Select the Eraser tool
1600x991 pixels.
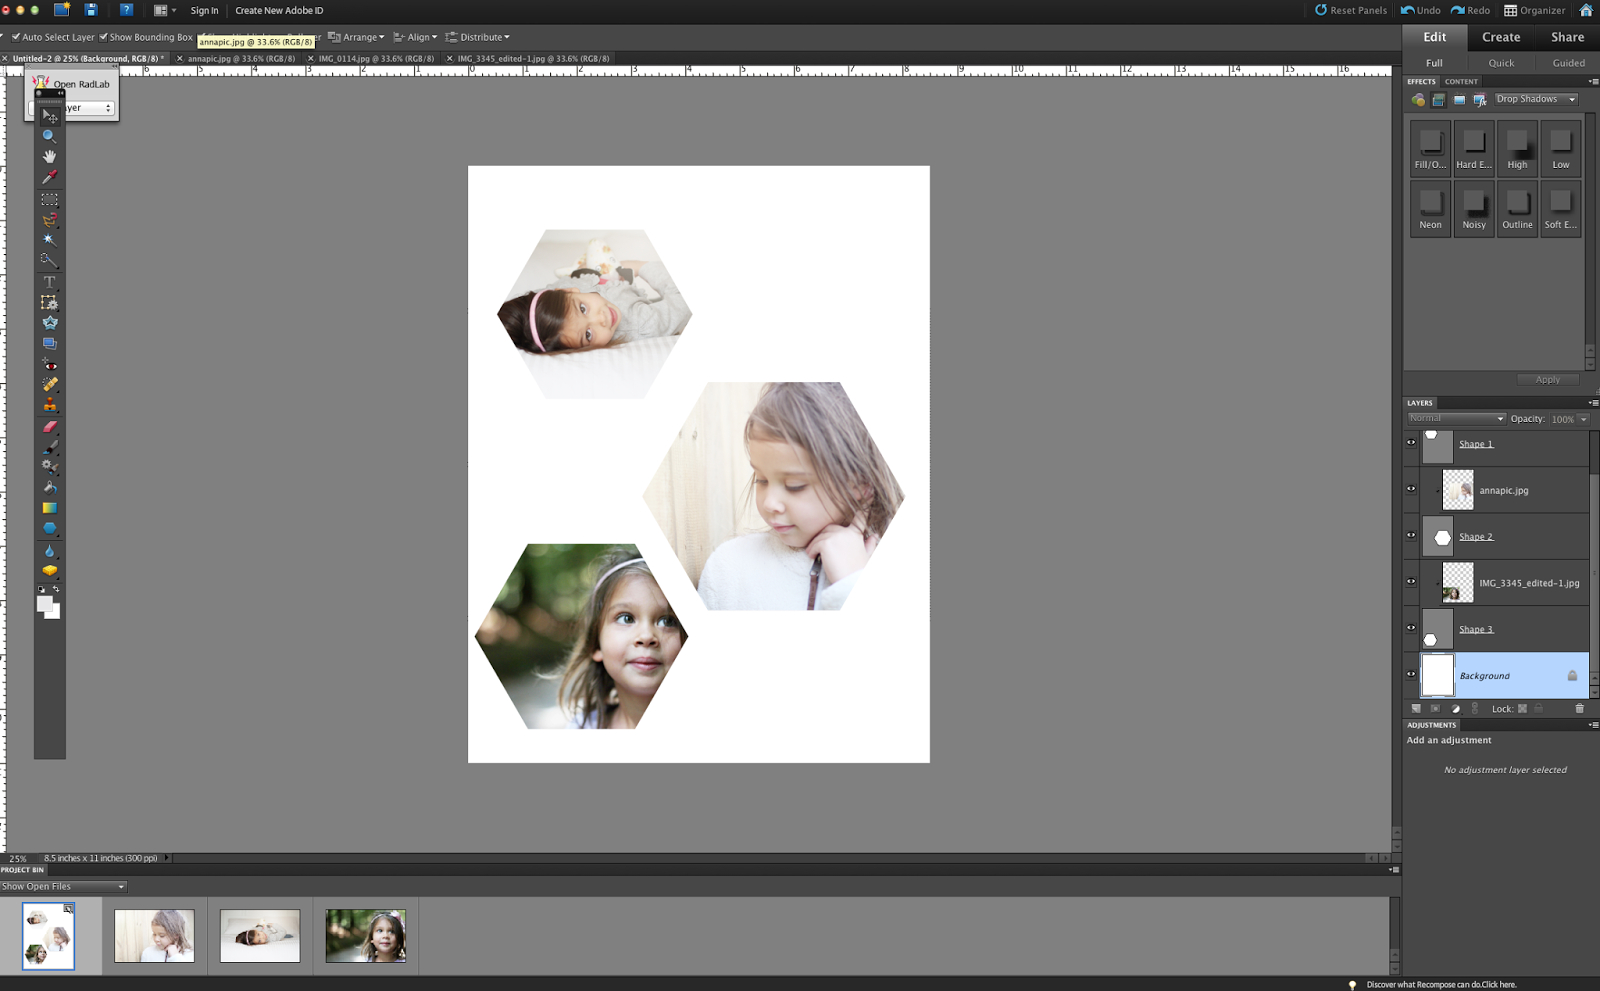(49, 427)
